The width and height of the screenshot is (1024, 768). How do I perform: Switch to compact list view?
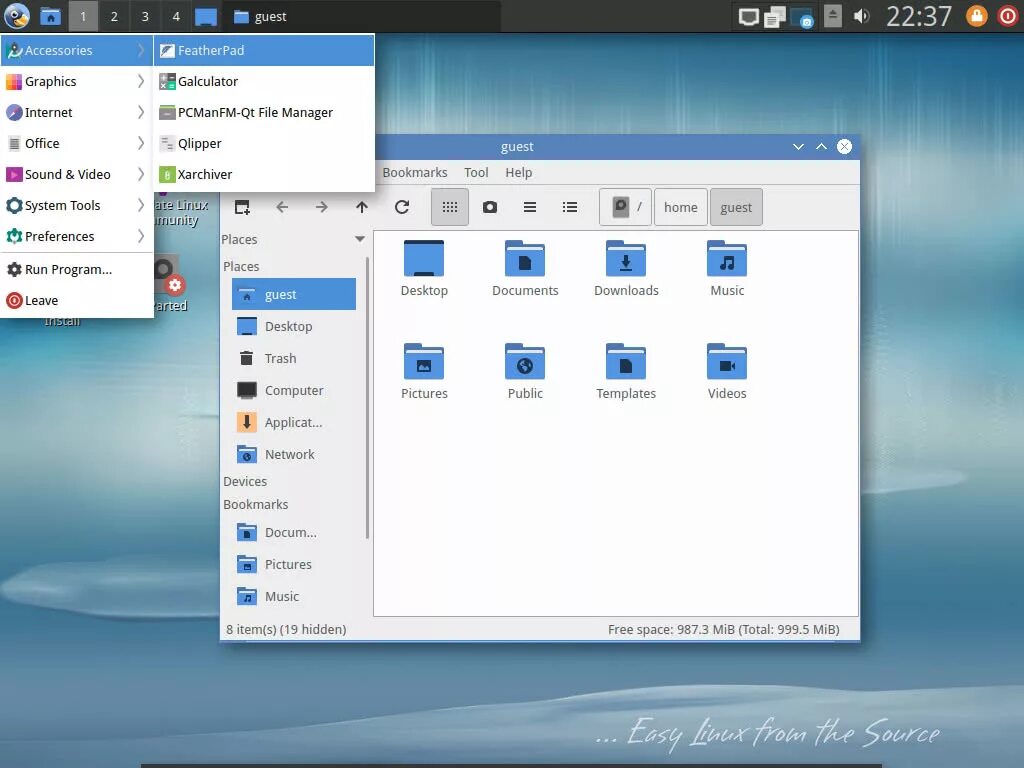click(x=530, y=207)
